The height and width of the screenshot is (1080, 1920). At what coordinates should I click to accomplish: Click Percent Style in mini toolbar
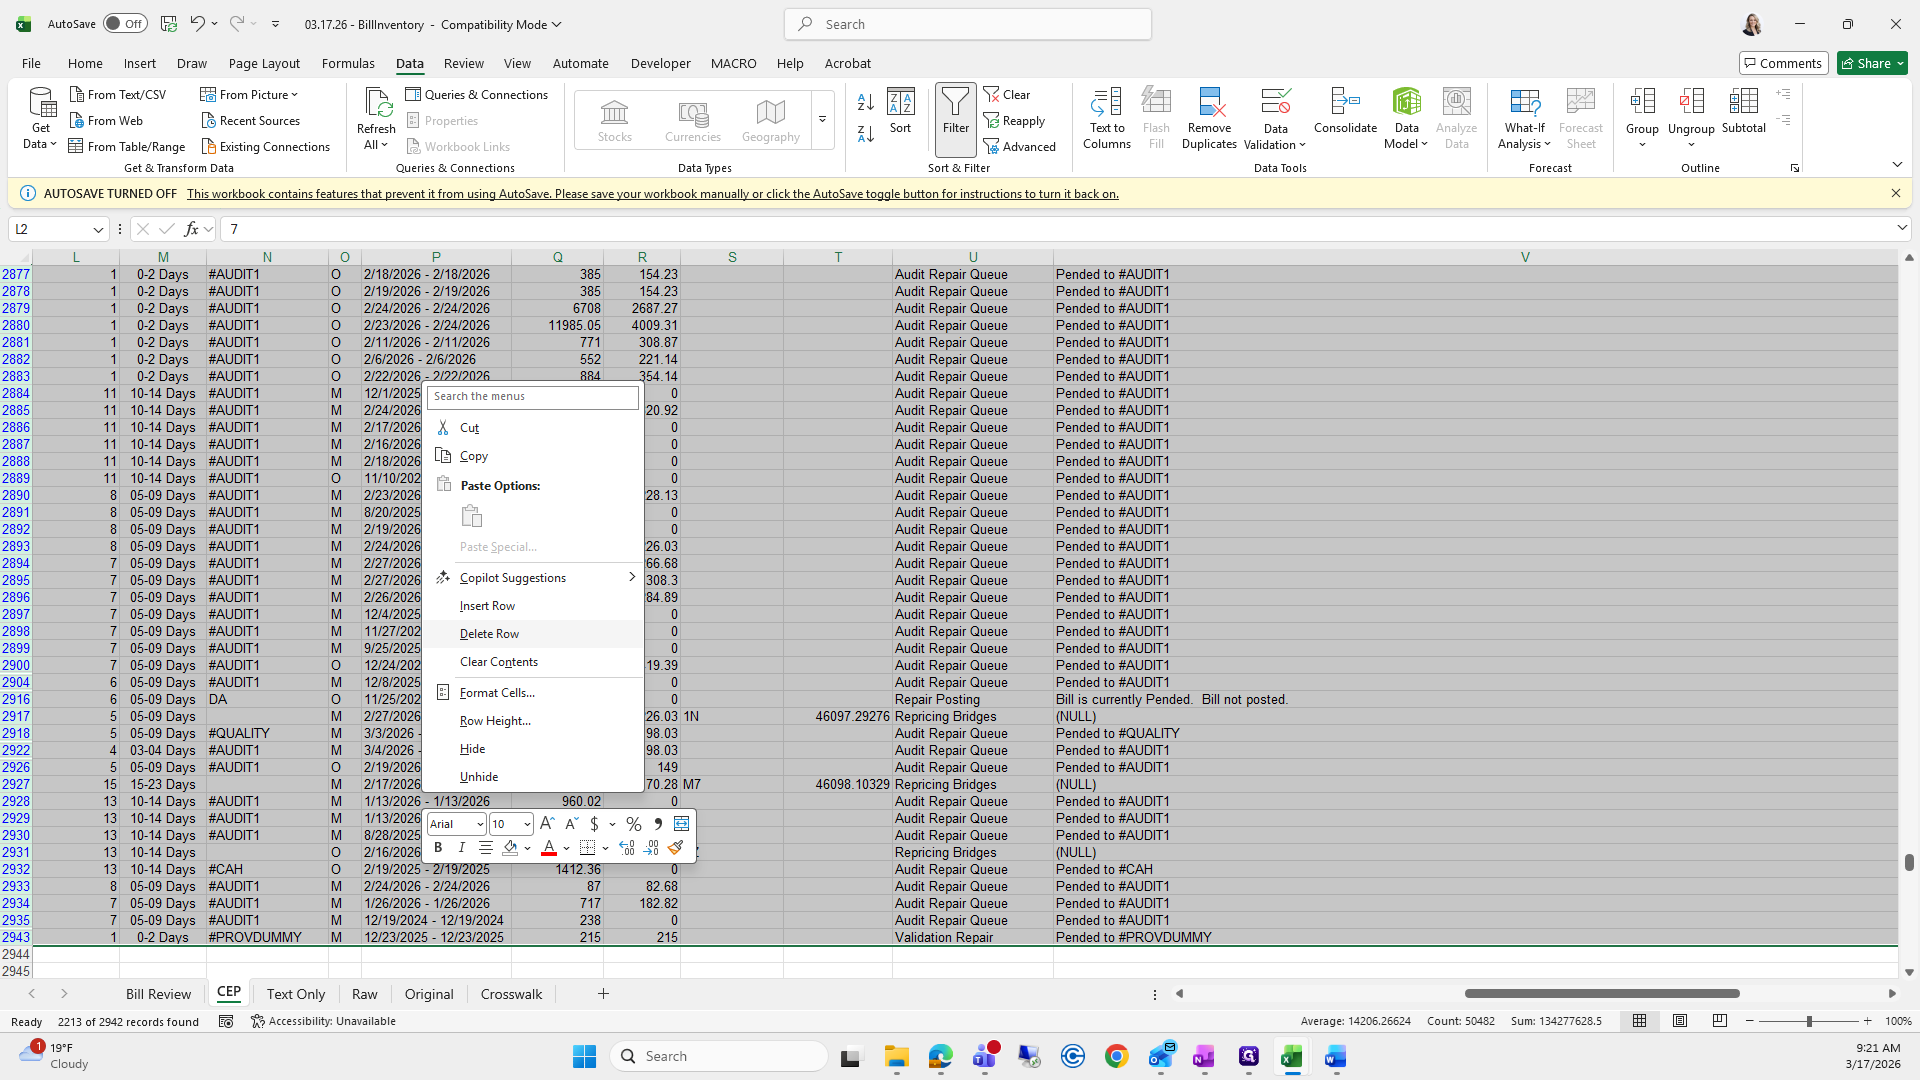(633, 824)
